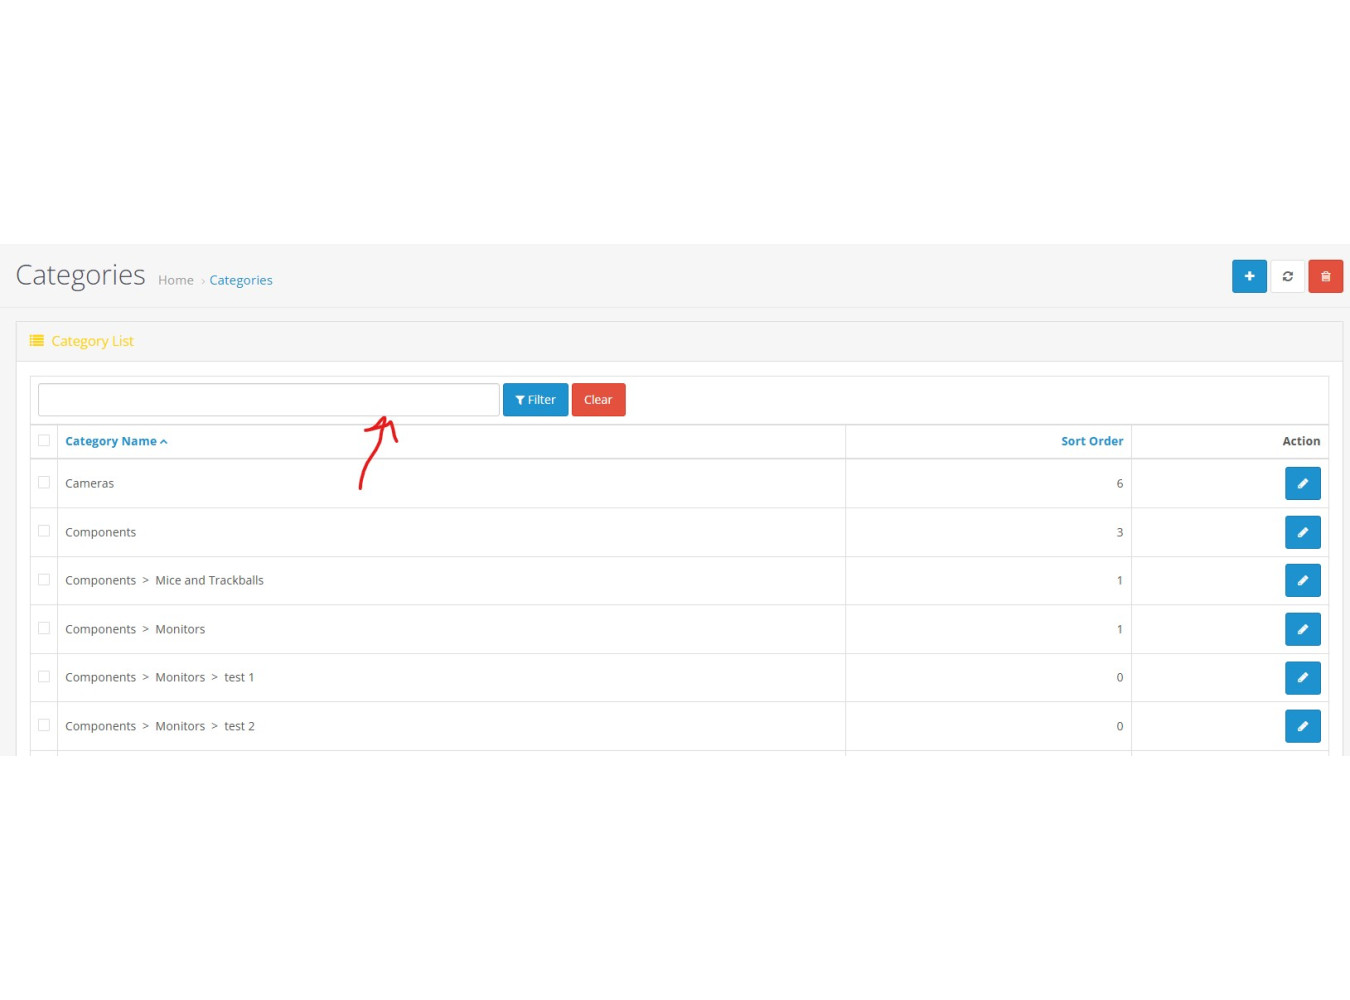The height and width of the screenshot is (1000, 1350).
Task: Sort by Category Name column header
Action: pyautogui.click(x=111, y=441)
